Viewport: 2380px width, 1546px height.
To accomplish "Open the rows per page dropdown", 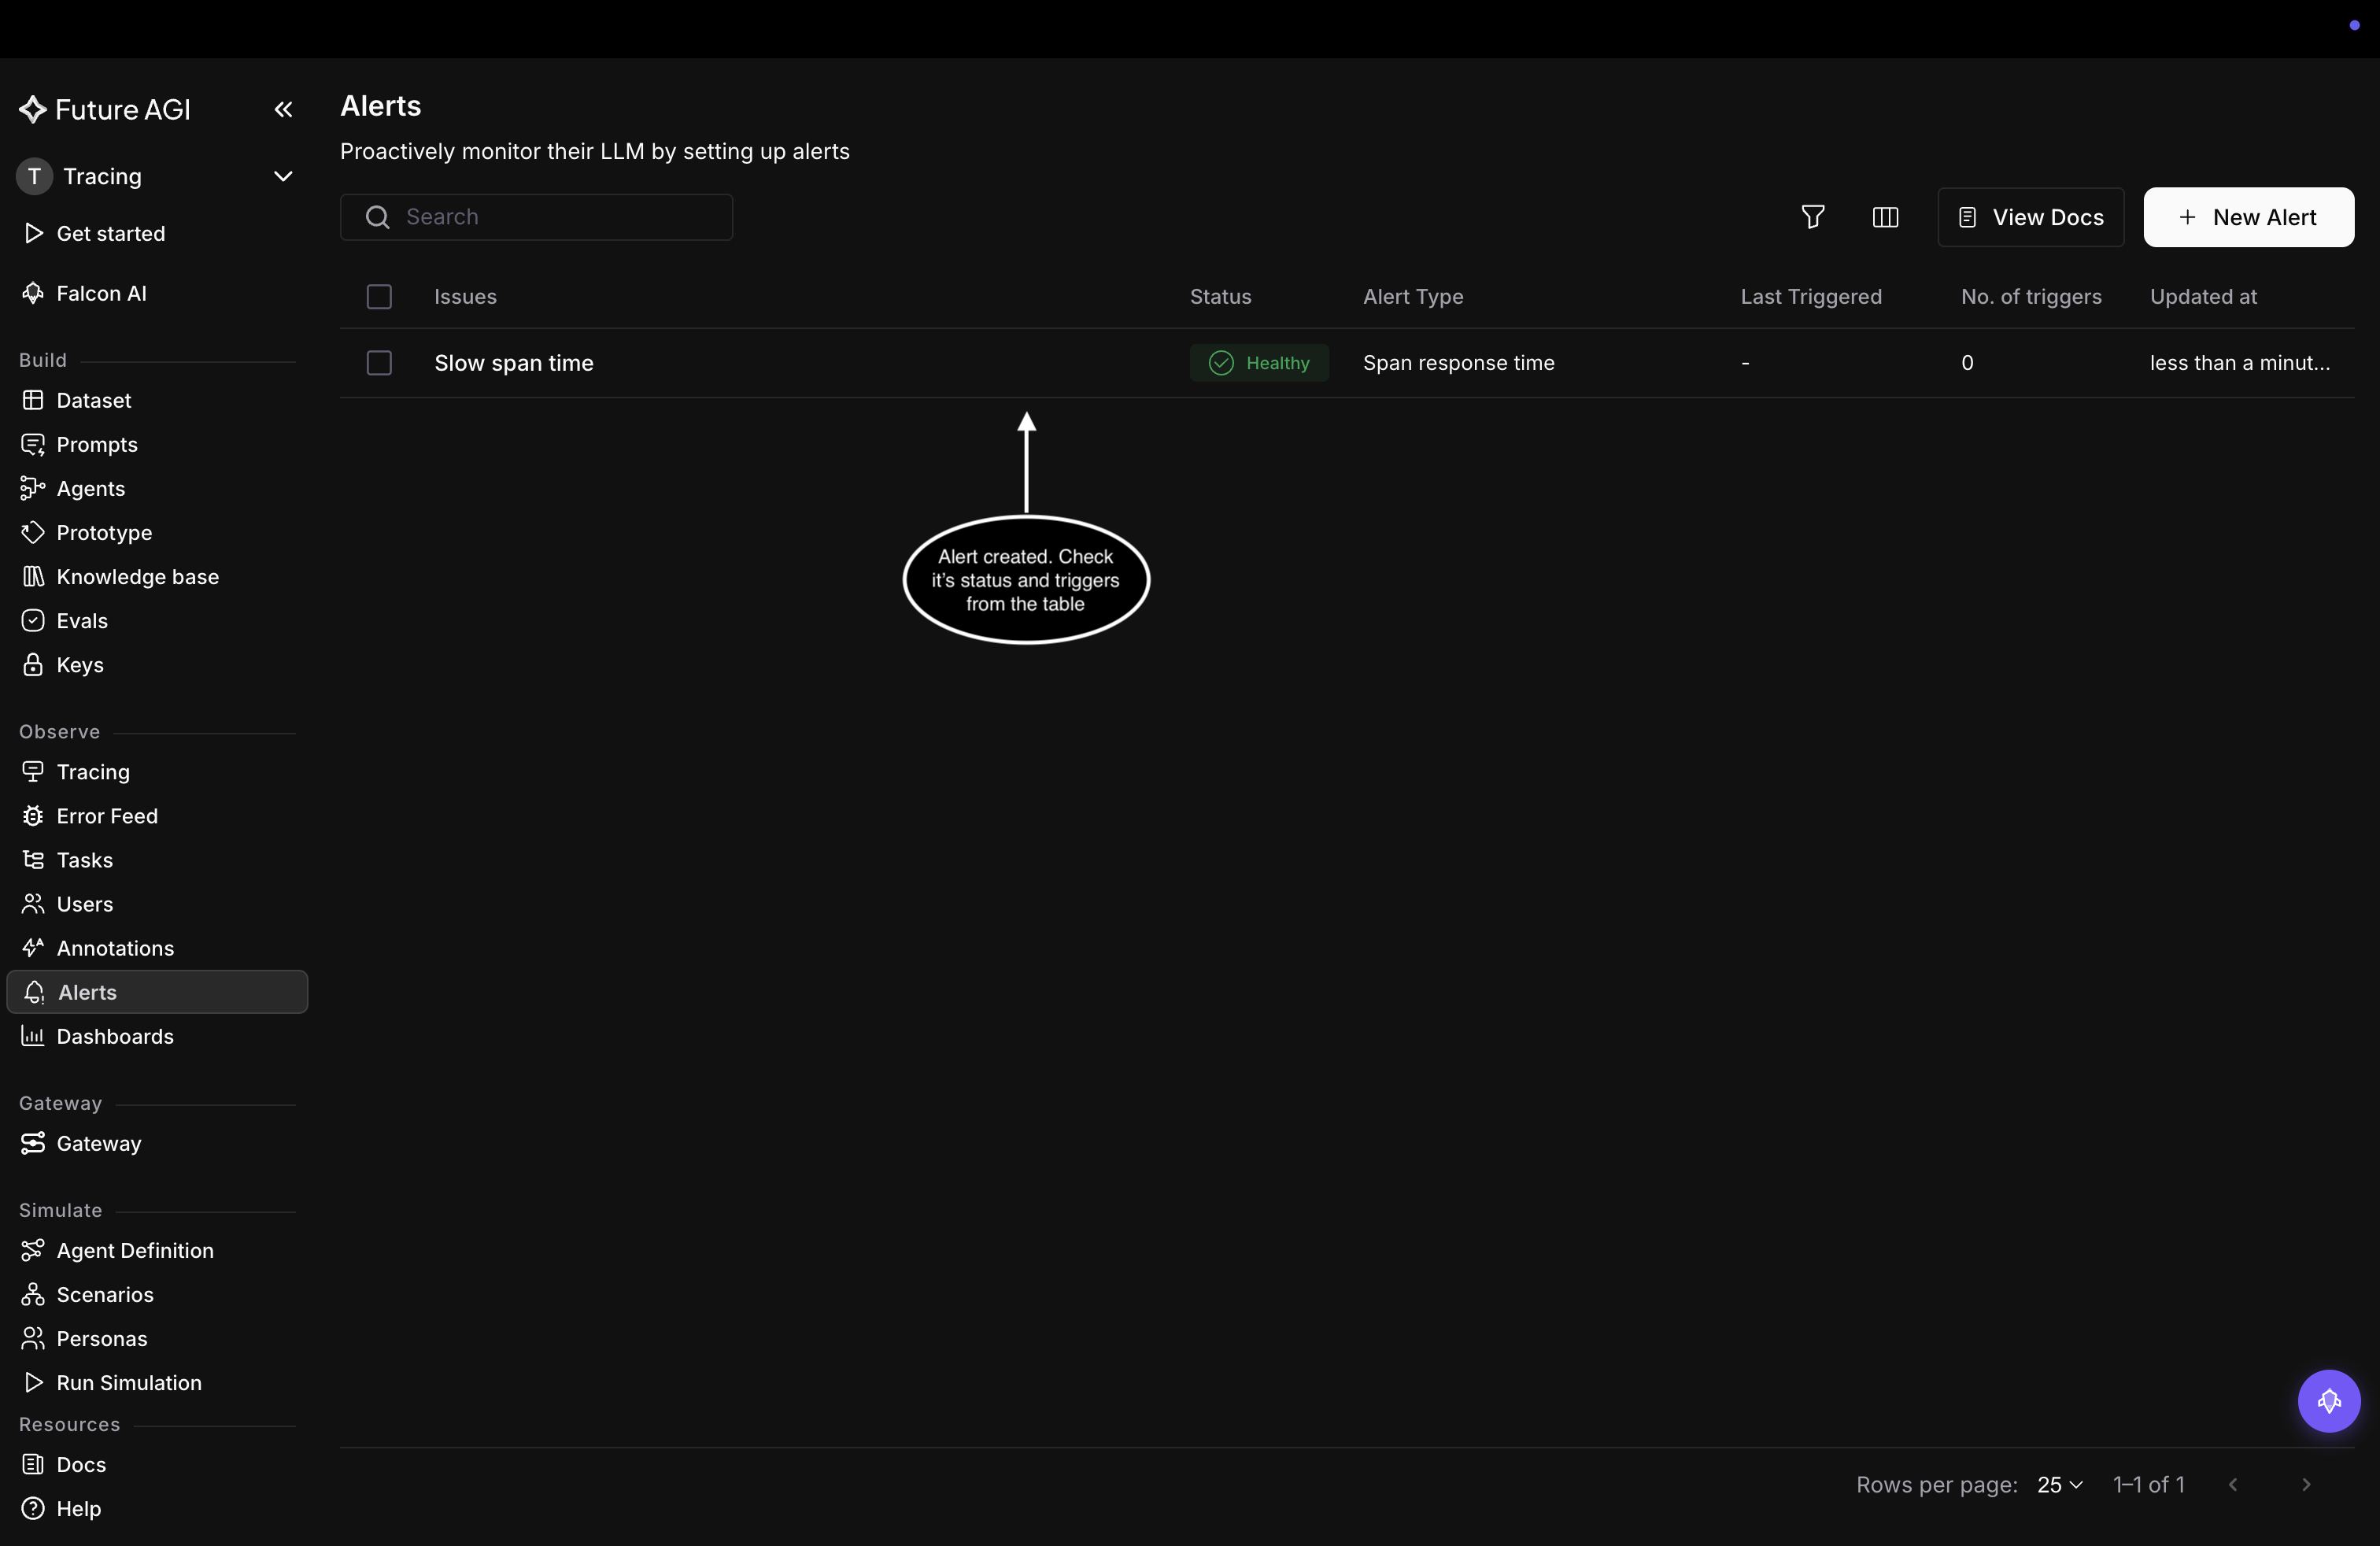I will (2060, 1484).
